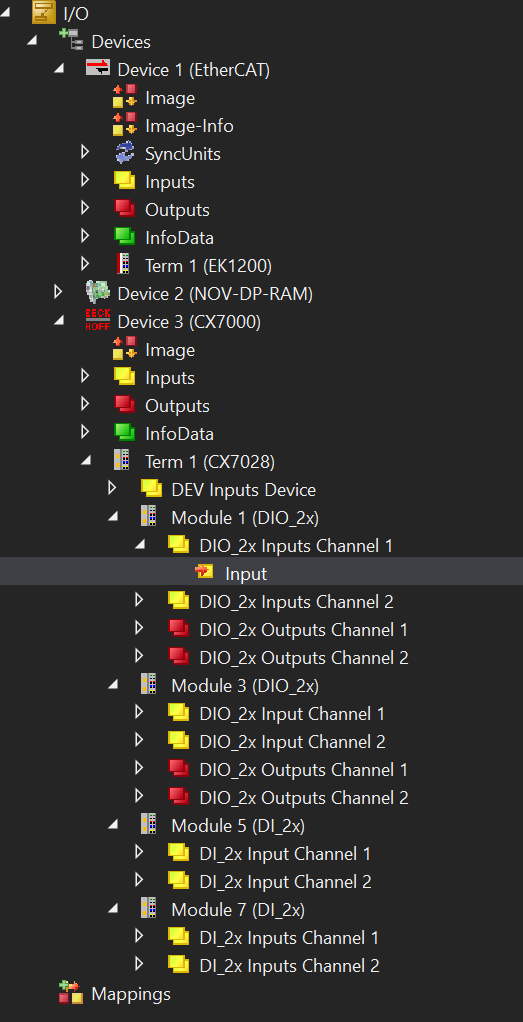Click the EtherCAT Device 1 icon

(97, 69)
